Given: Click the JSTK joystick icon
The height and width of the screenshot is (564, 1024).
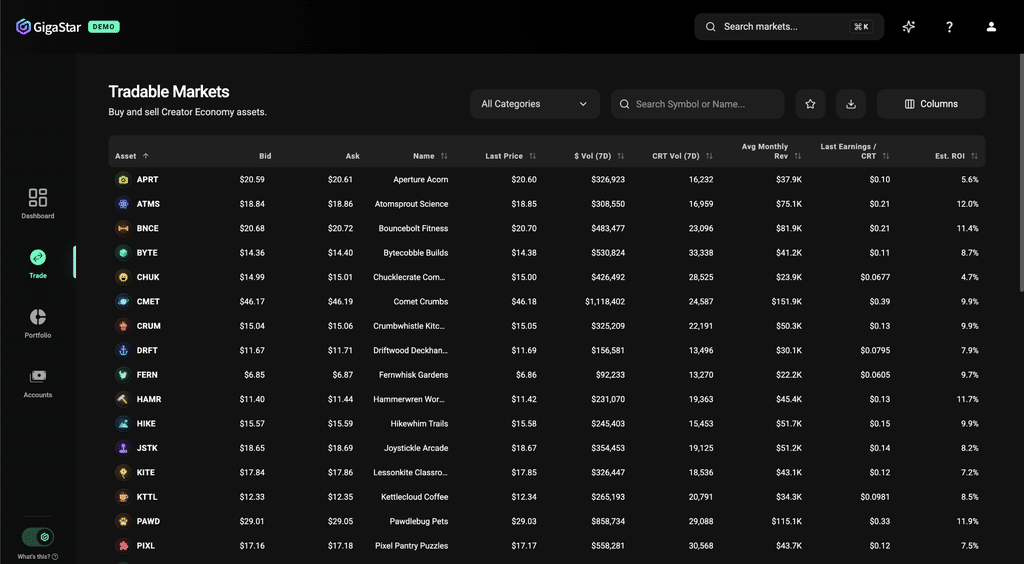Looking at the screenshot, I should 123,448.
